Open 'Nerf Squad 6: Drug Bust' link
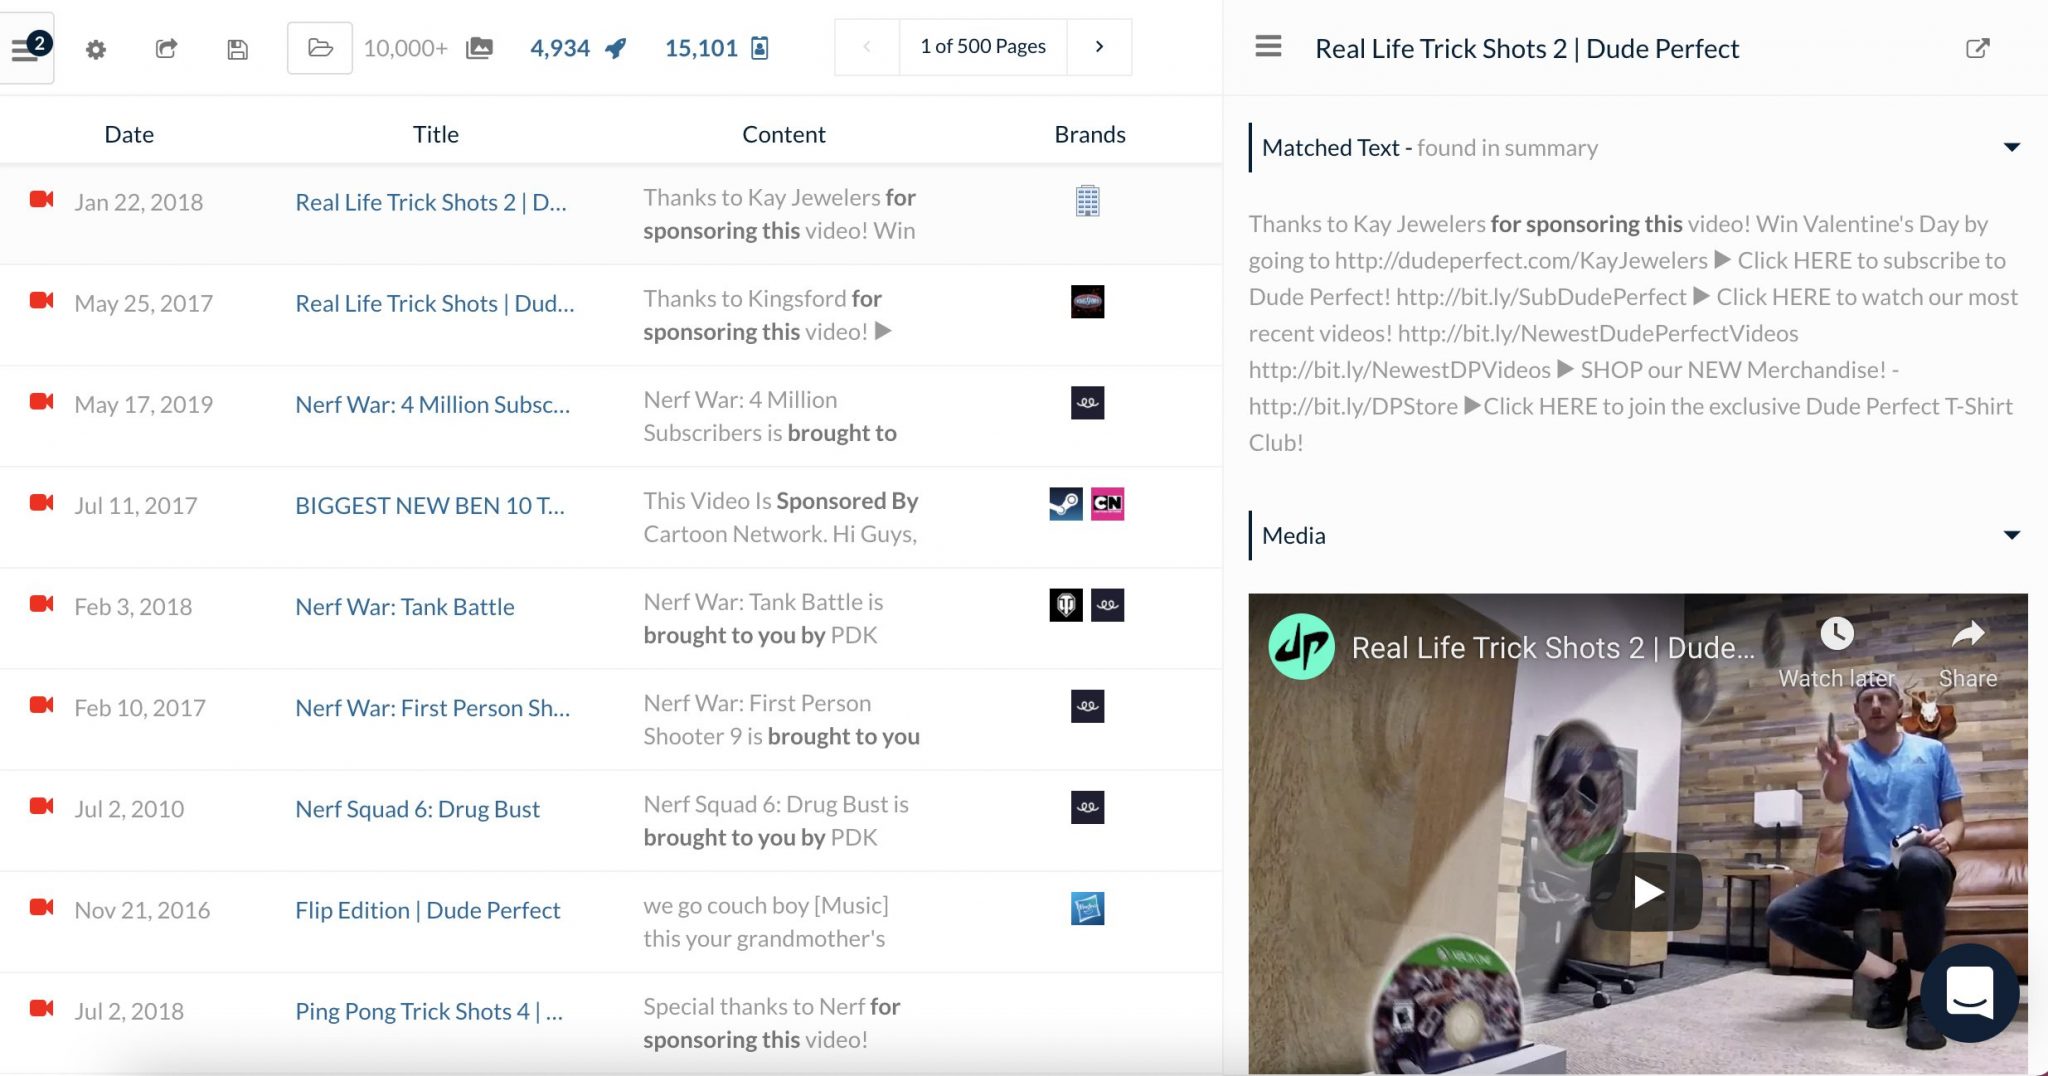The image size is (2048, 1076). coord(418,808)
